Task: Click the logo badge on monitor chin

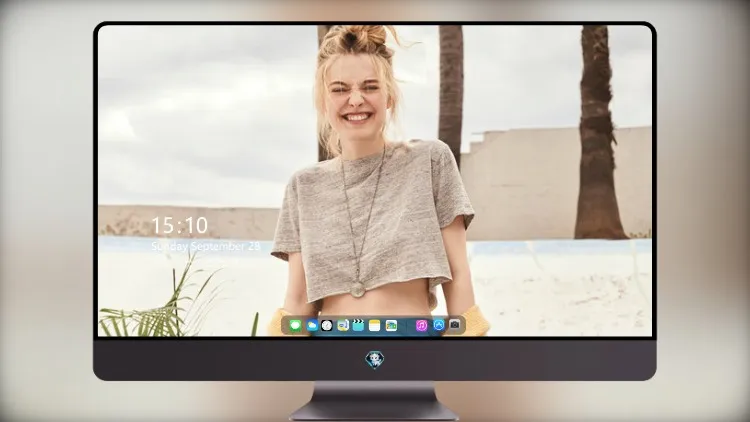Action: pyautogui.click(x=375, y=360)
